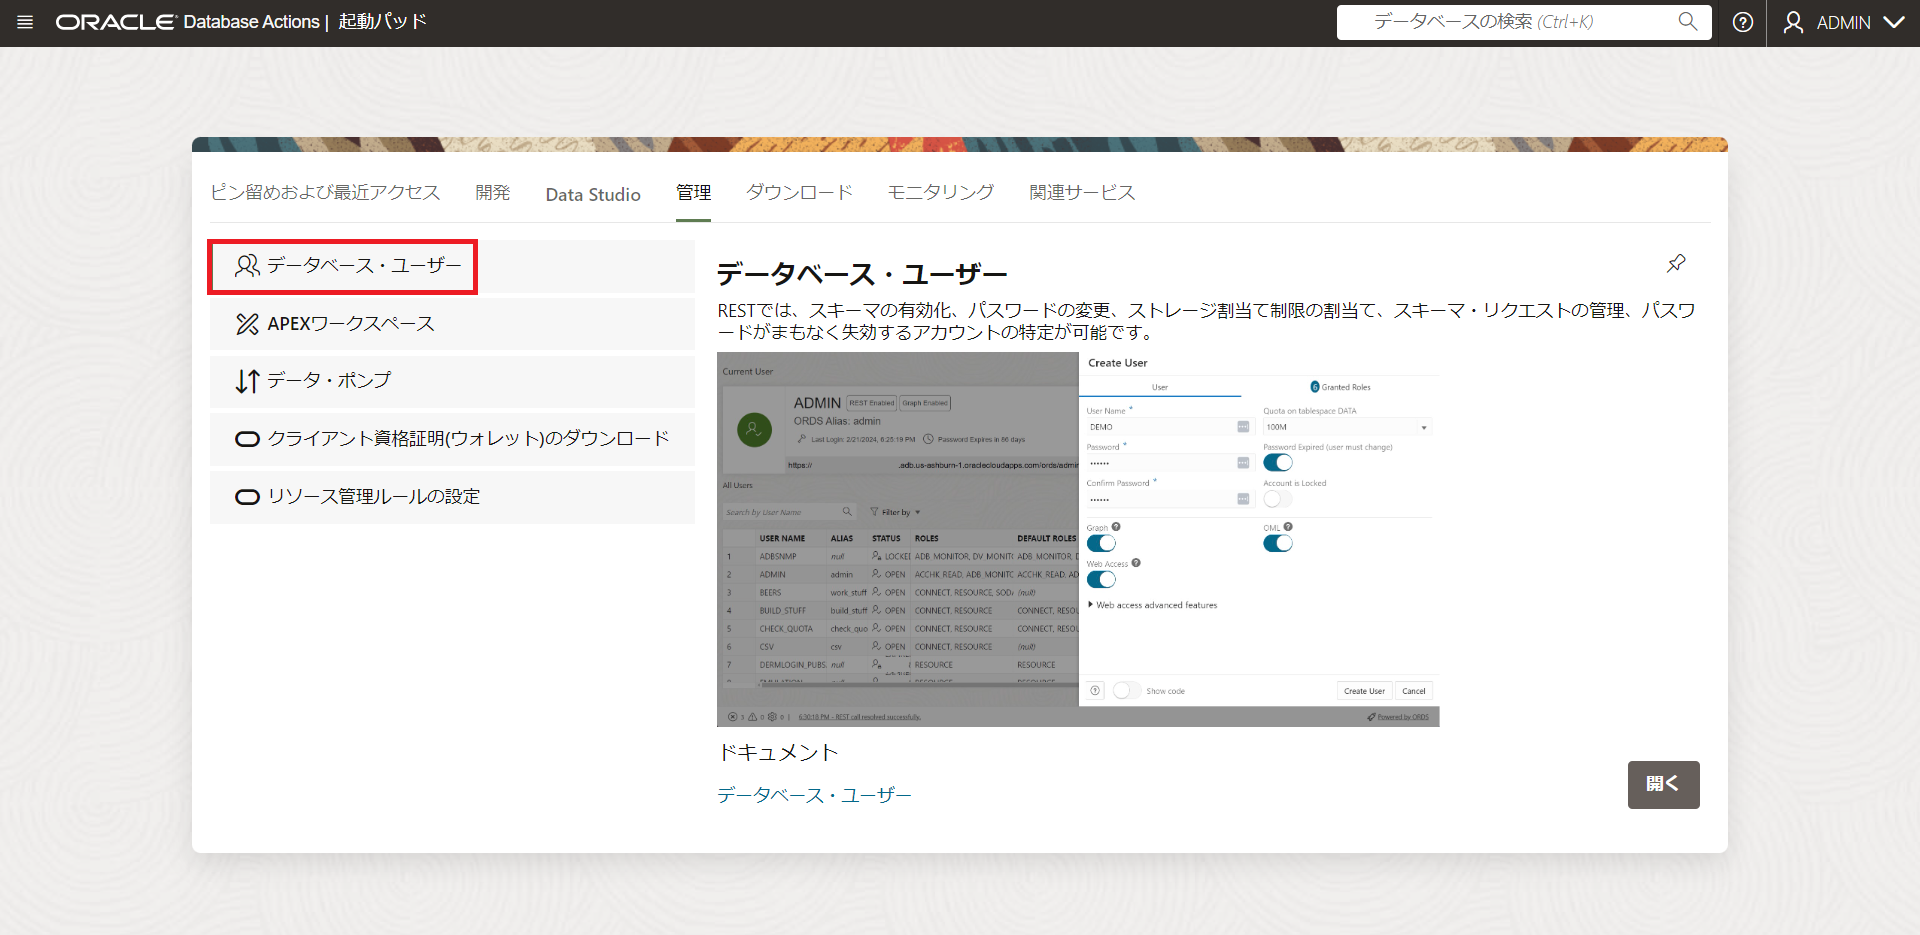The width and height of the screenshot is (1920, 935).
Task: Click the search magnifier icon
Action: point(1687,22)
